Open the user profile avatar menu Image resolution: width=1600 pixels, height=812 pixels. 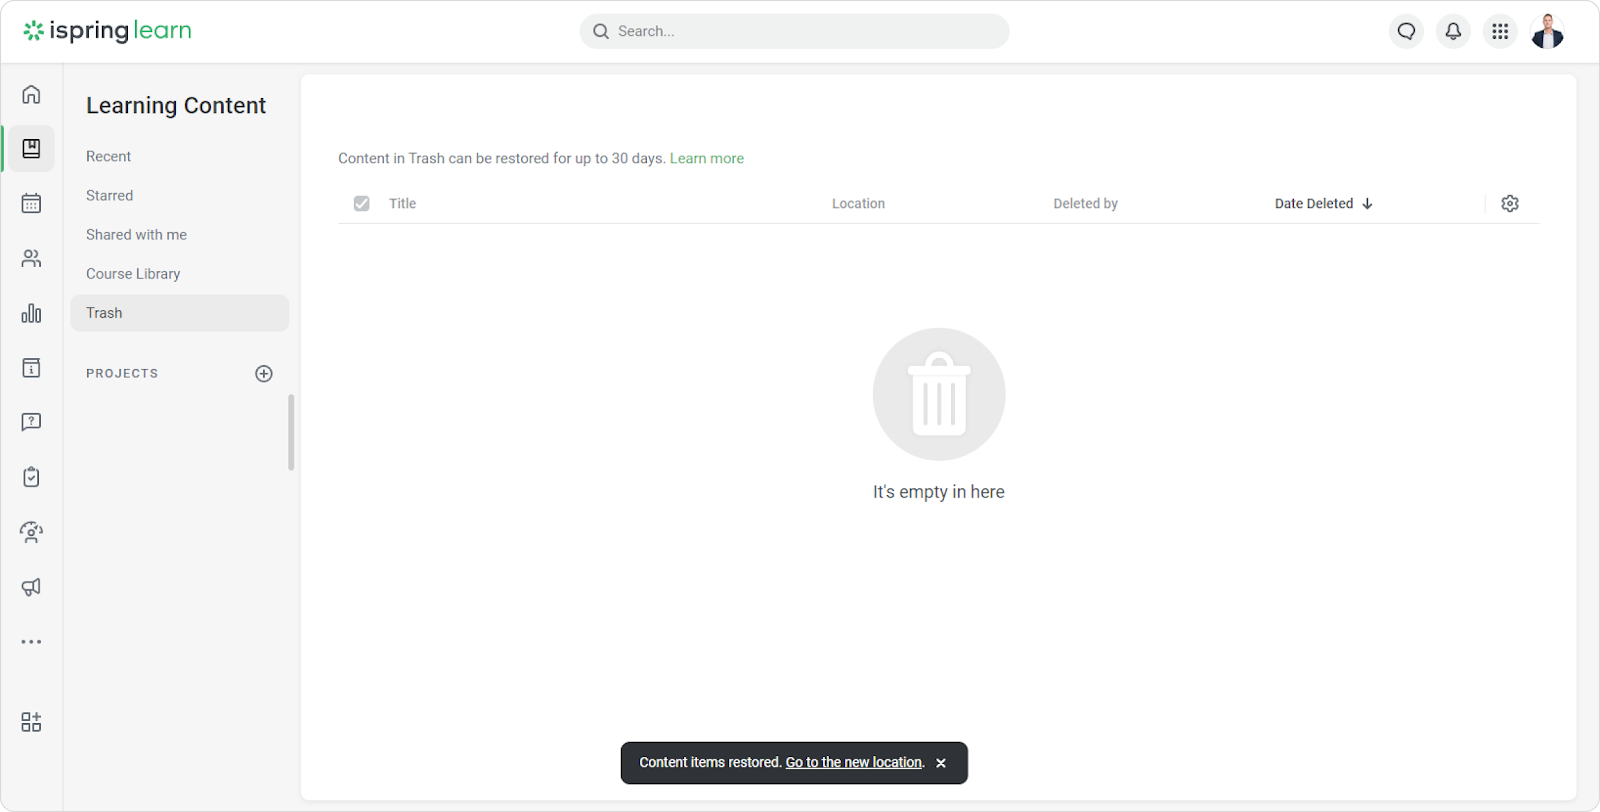[1547, 32]
